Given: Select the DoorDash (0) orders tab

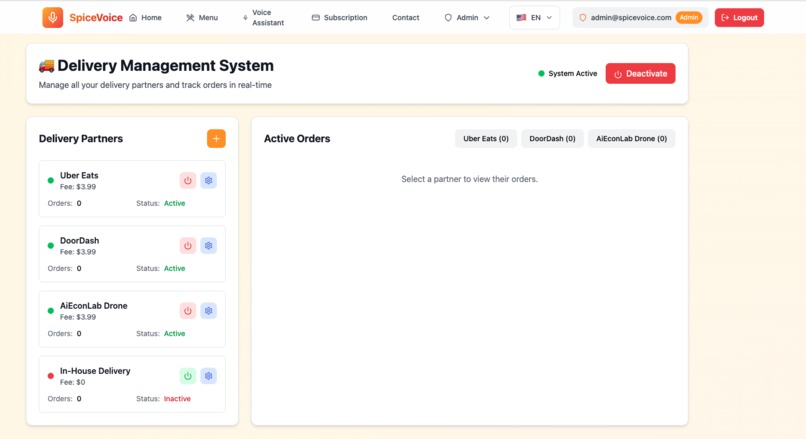Looking at the screenshot, I should click(x=553, y=138).
